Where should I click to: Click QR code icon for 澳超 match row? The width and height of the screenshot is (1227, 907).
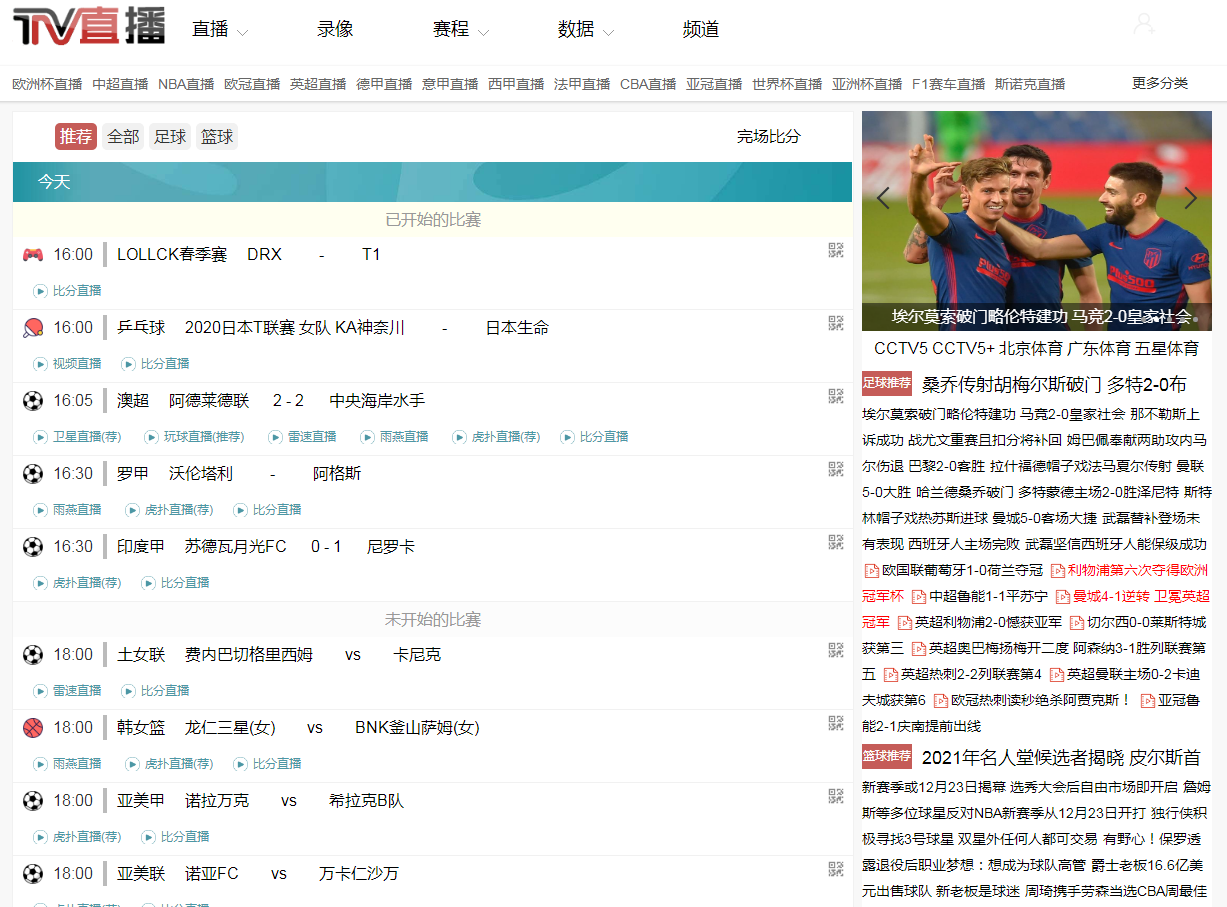(836, 396)
